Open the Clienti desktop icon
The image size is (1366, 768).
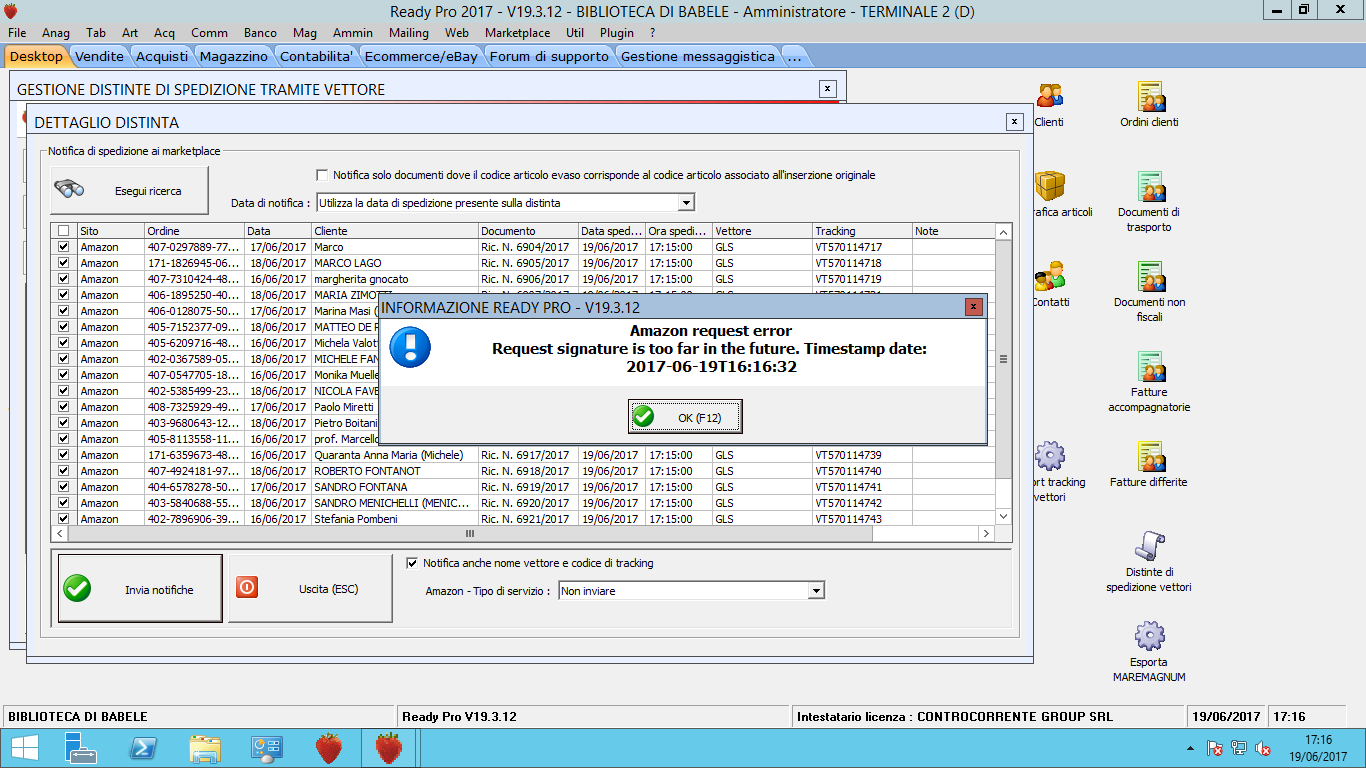[1049, 97]
